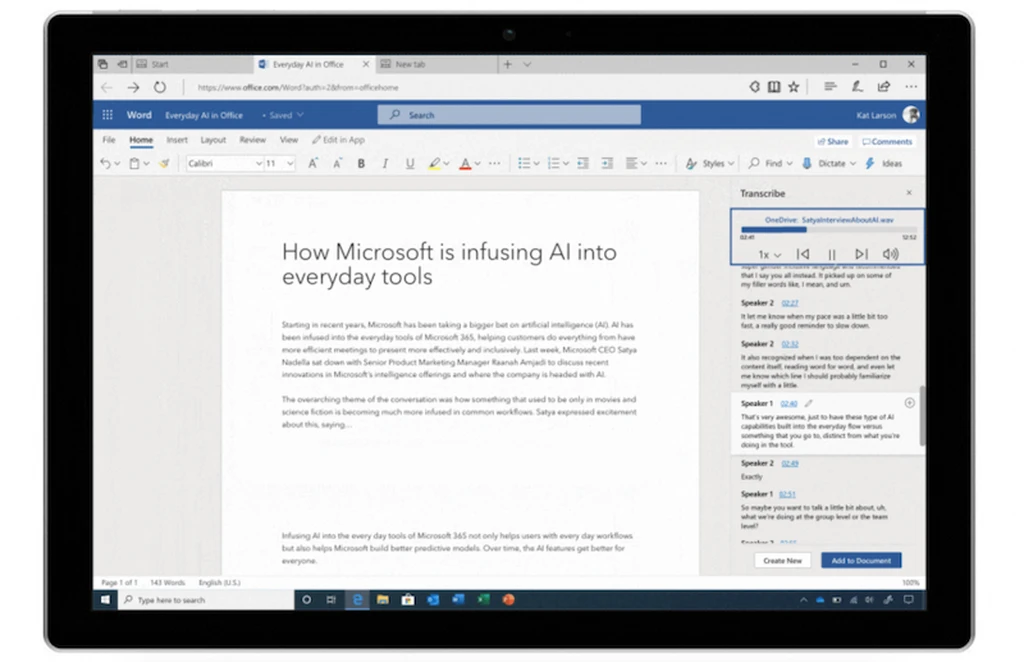Switch to the Insert tab
This screenshot has width=1024, height=662.
coord(177,140)
